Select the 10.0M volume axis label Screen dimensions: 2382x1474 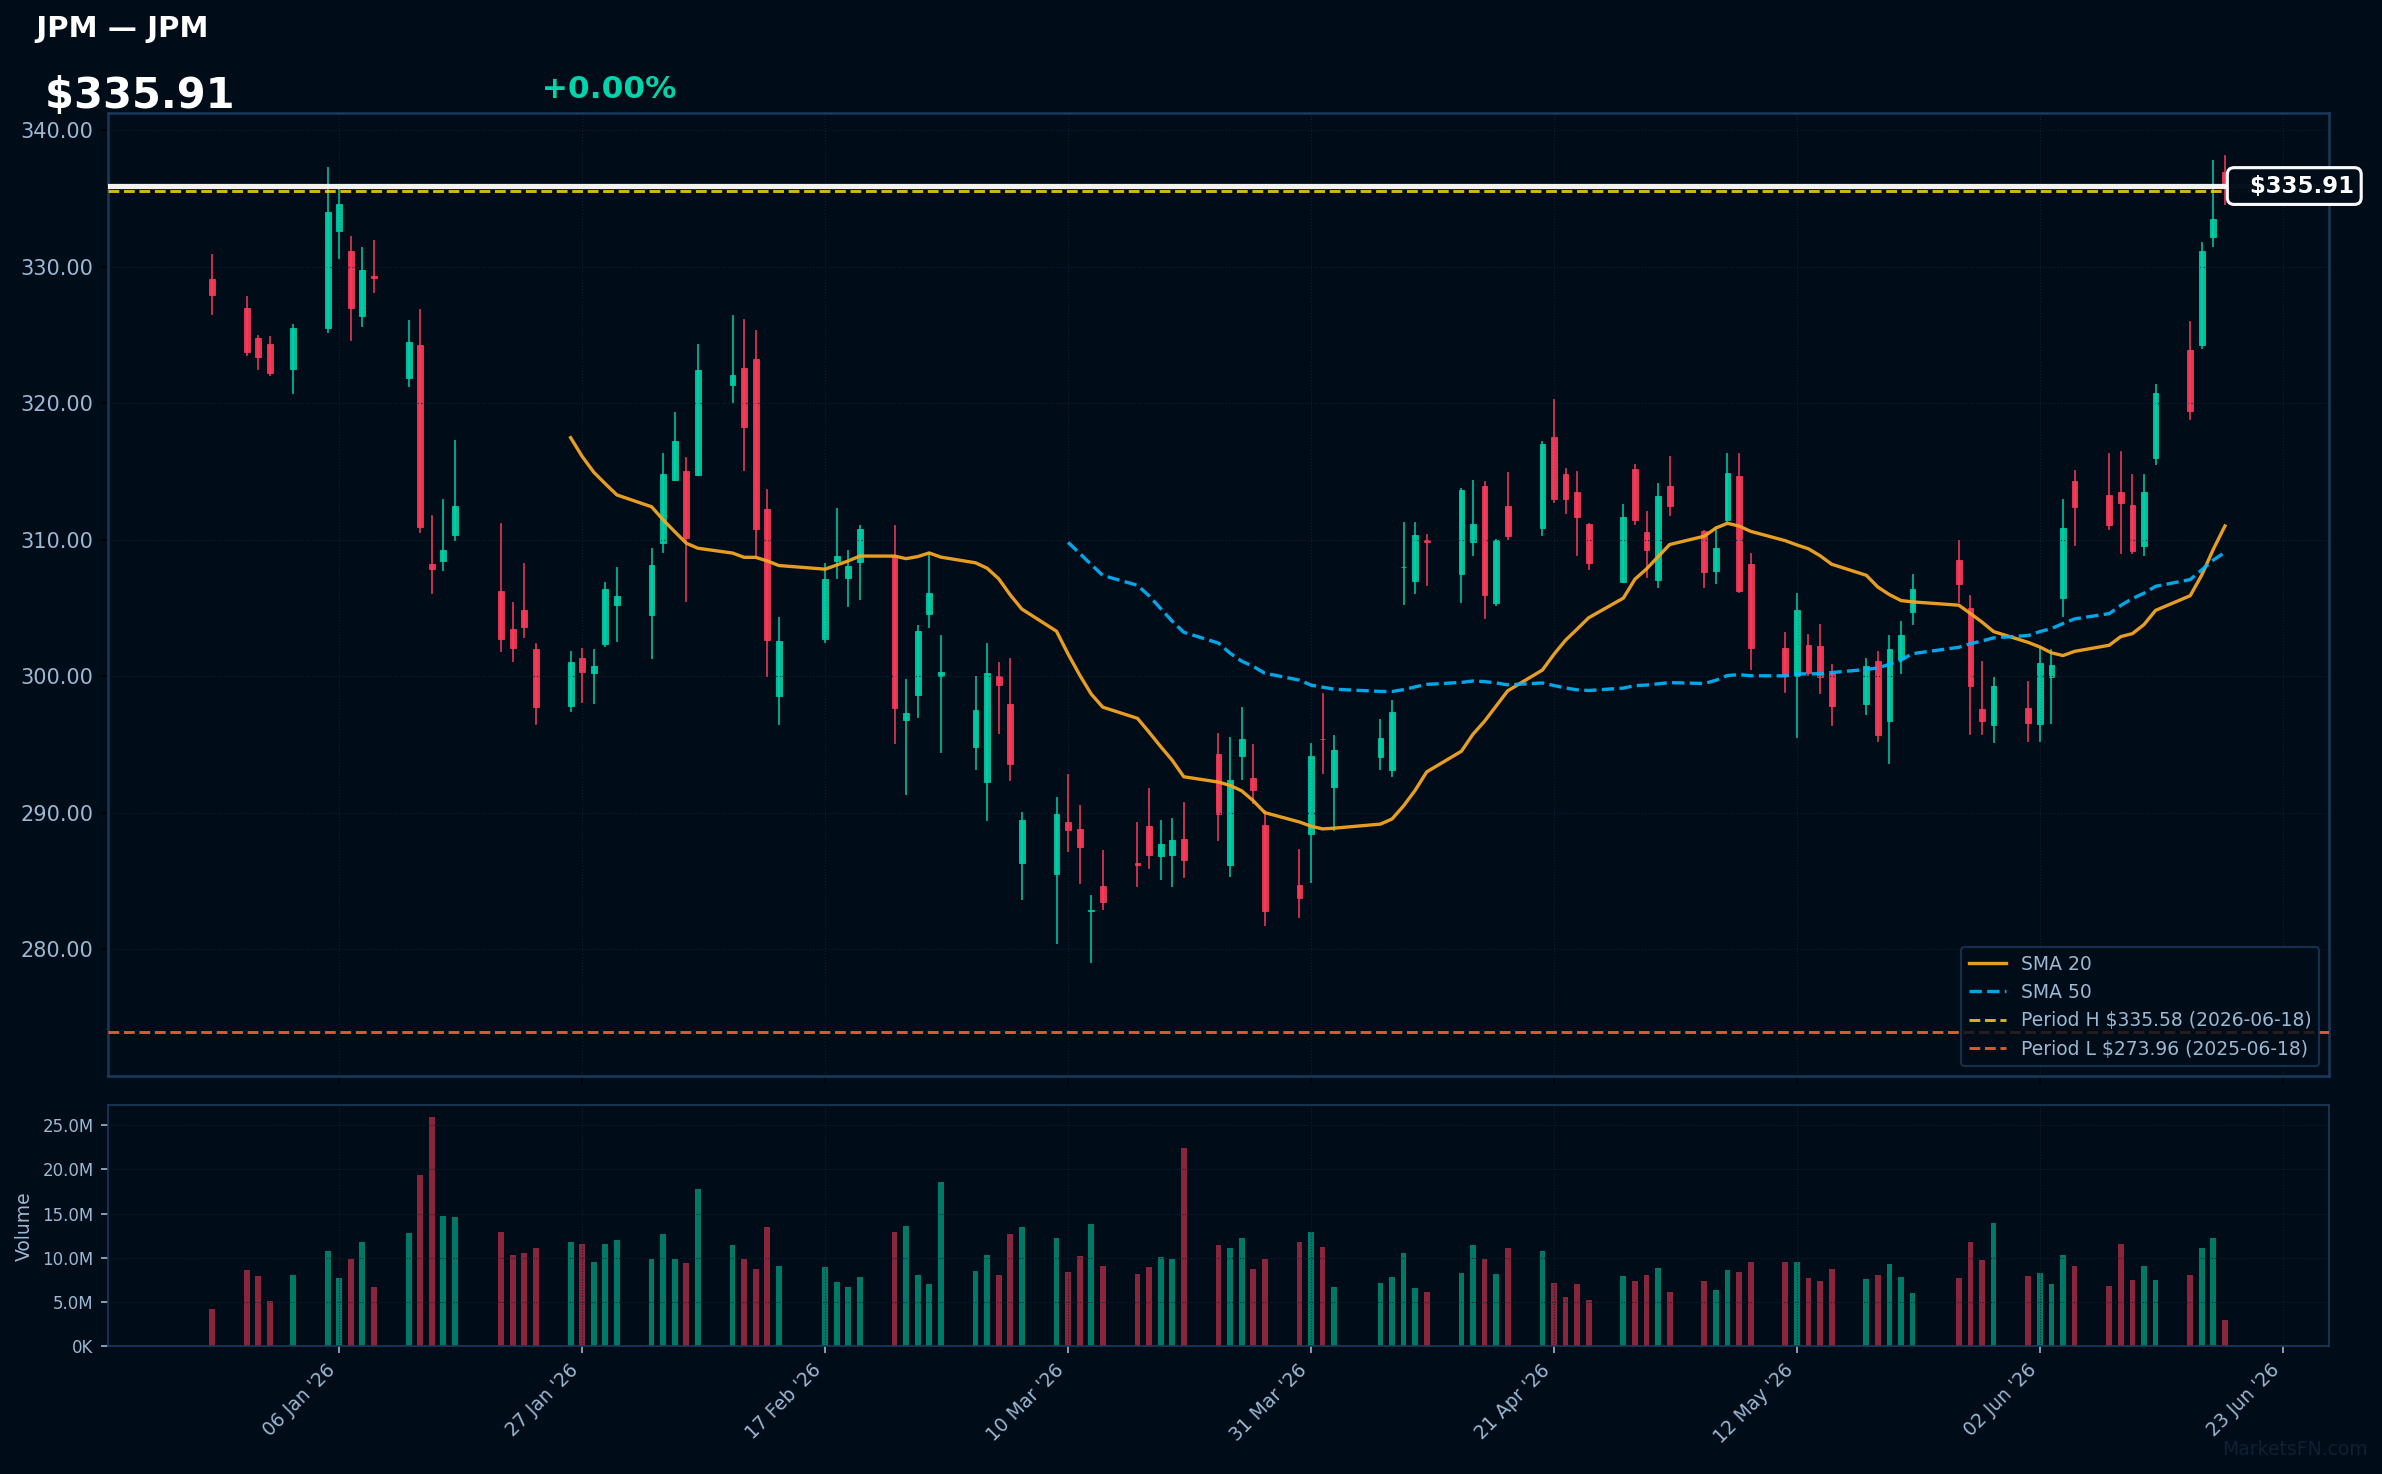click(x=68, y=1259)
